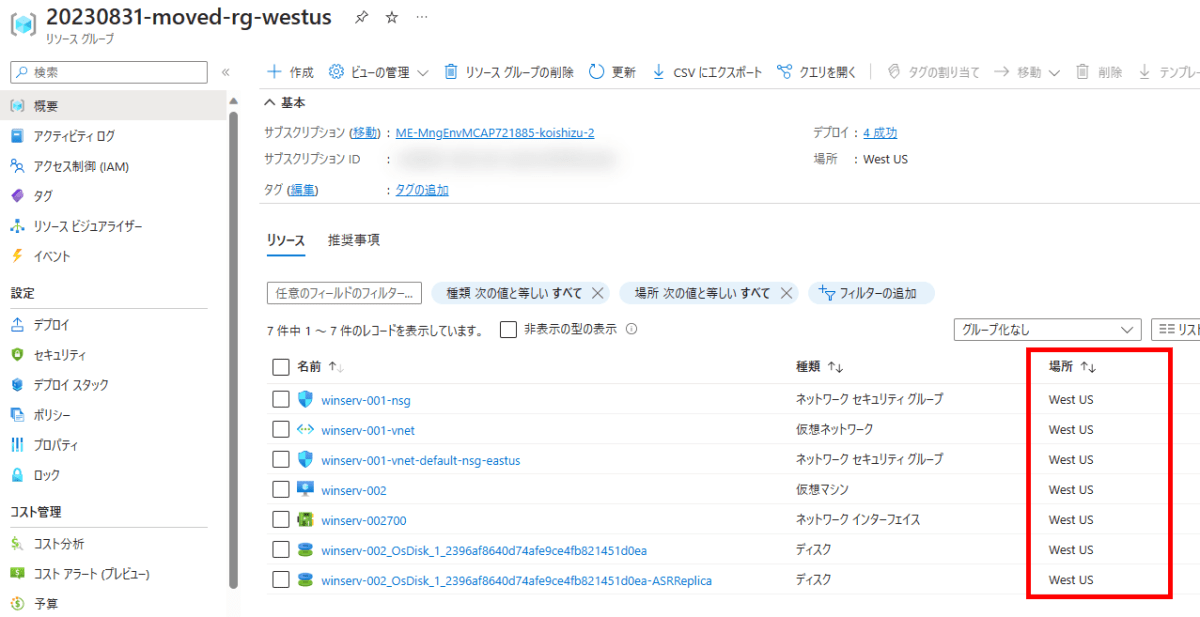Click the コスト分析 icon
The image size is (1200, 617).
pyautogui.click(x=17, y=544)
